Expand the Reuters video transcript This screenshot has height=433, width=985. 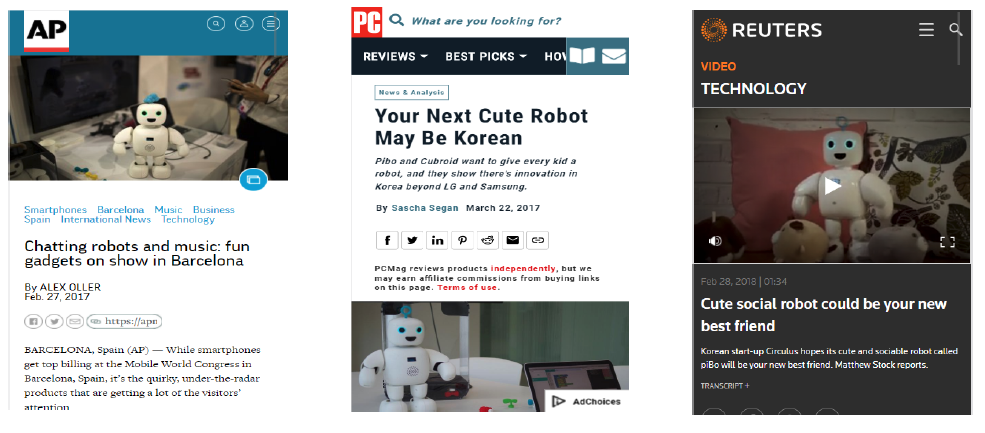725,386
